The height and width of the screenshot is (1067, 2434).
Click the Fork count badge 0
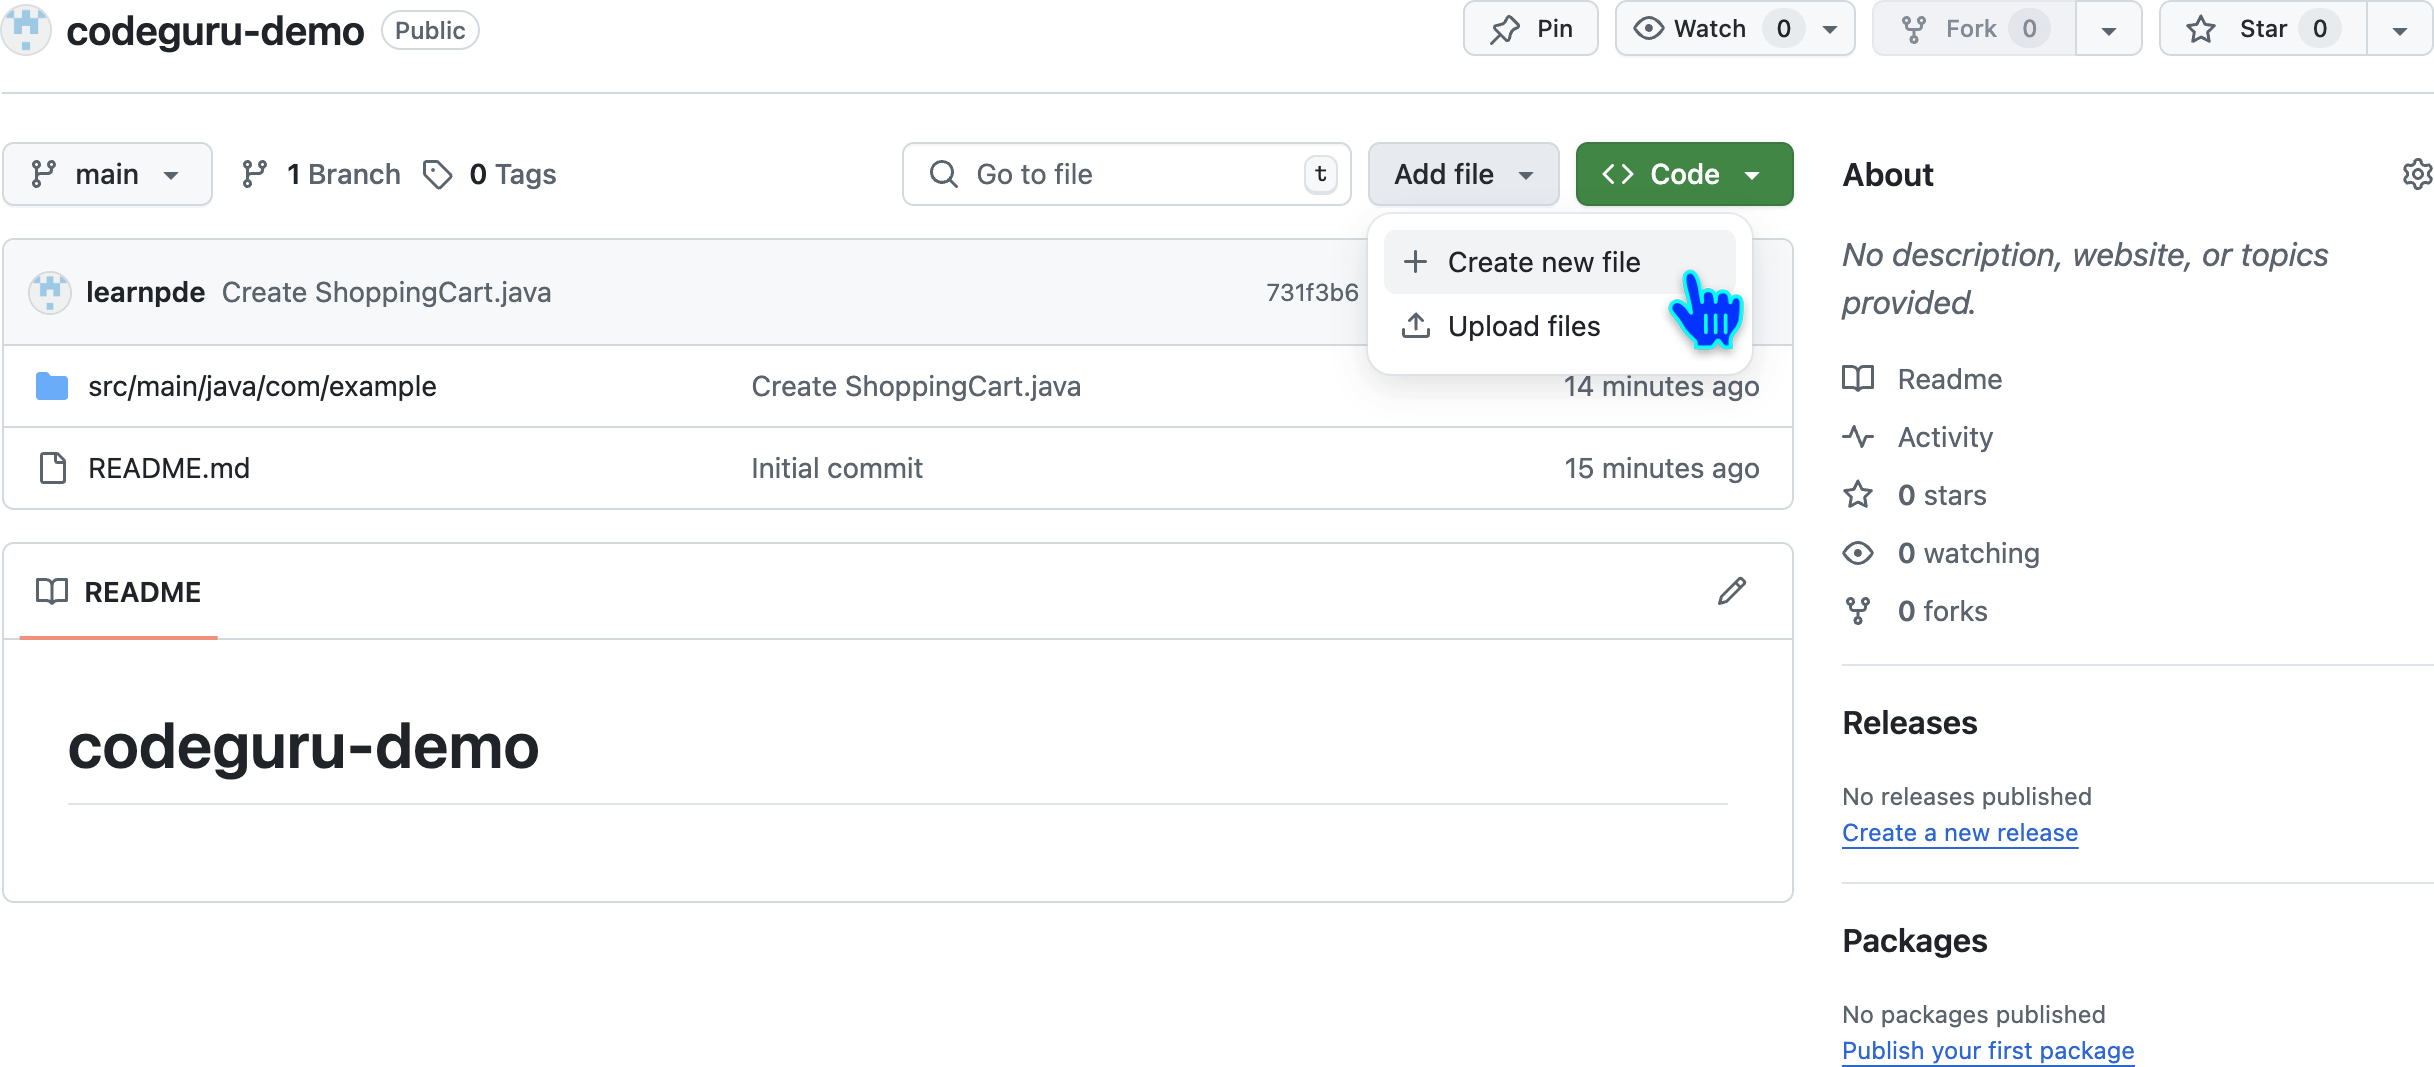[x=2029, y=29]
